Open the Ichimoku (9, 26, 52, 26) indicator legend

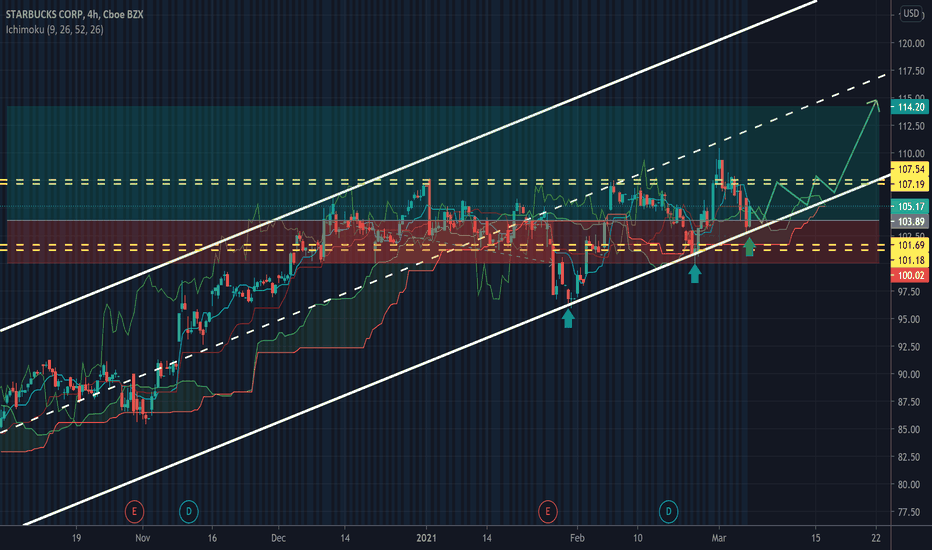tap(54, 30)
